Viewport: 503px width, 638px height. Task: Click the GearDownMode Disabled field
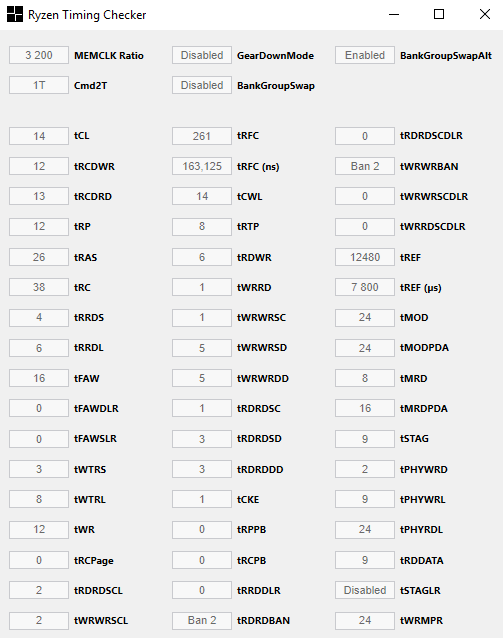pyautogui.click(x=202, y=55)
